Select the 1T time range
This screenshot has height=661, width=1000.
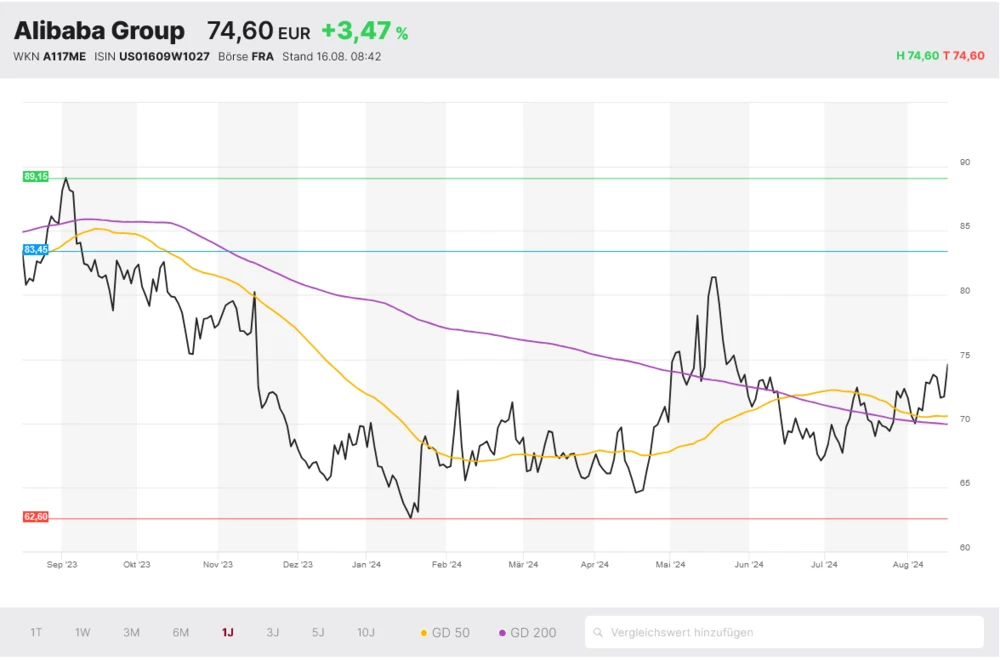pos(36,632)
